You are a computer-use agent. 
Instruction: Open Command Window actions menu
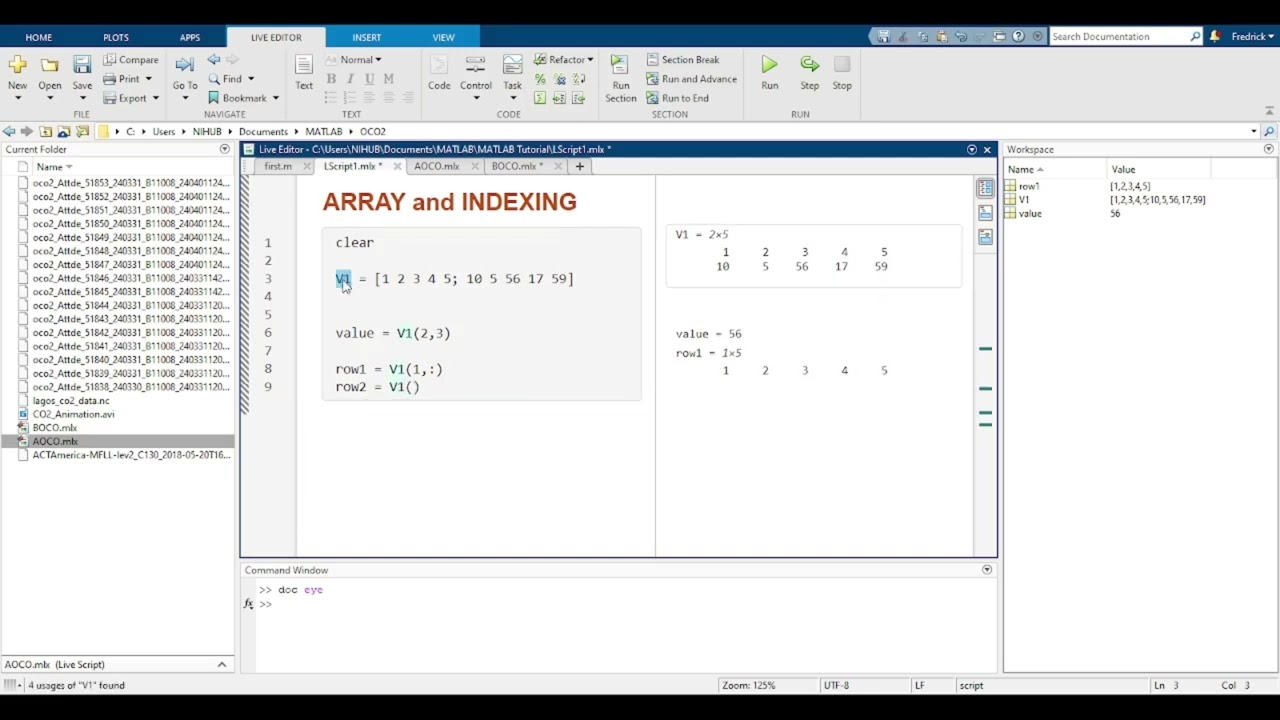coord(987,570)
